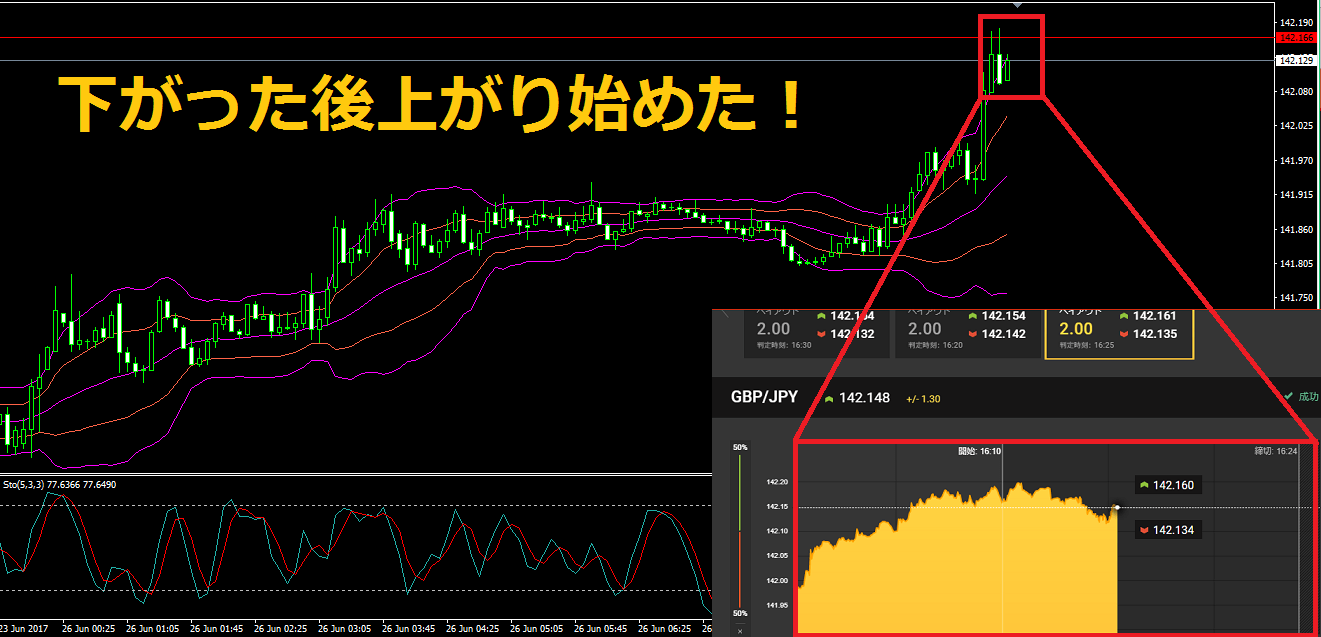Screen dimensions: 1321x637
Task: Select the highlighted 16:25 payout card
Action: (1119, 332)
